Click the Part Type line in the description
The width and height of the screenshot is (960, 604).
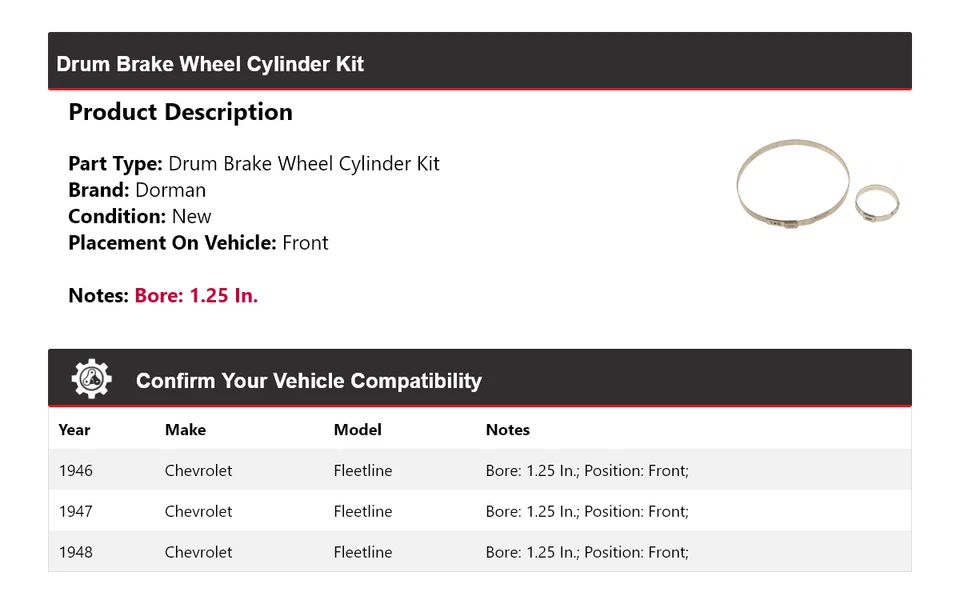pyautogui.click(x=254, y=164)
